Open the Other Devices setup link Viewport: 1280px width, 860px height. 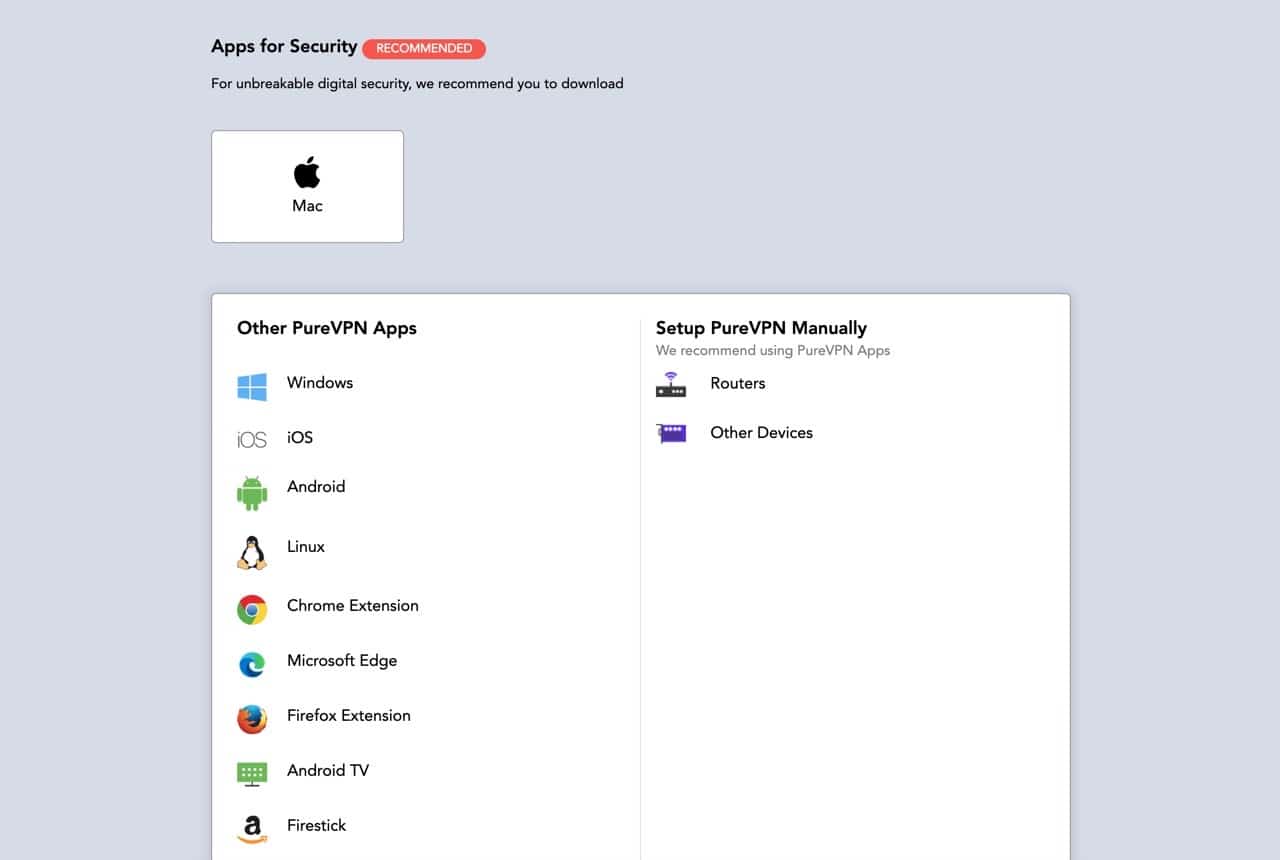(762, 433)
